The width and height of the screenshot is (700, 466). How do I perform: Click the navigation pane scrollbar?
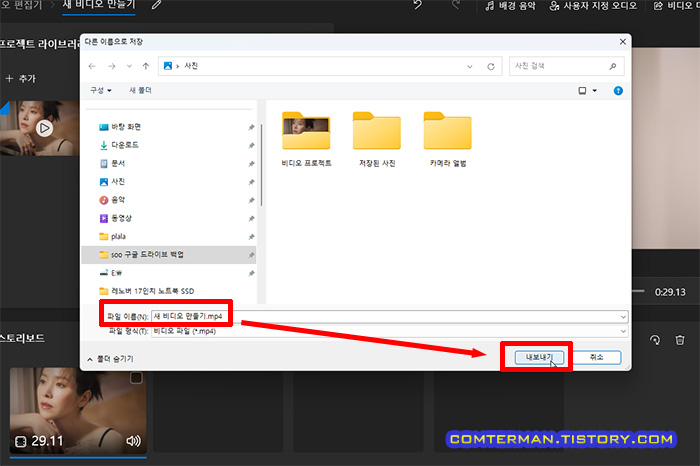261,165
